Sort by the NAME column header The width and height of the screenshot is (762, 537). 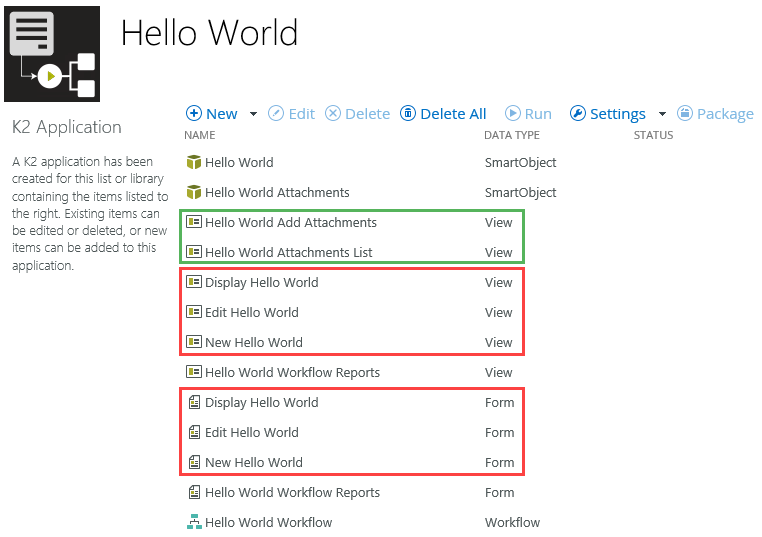click(x=200, y=135)
